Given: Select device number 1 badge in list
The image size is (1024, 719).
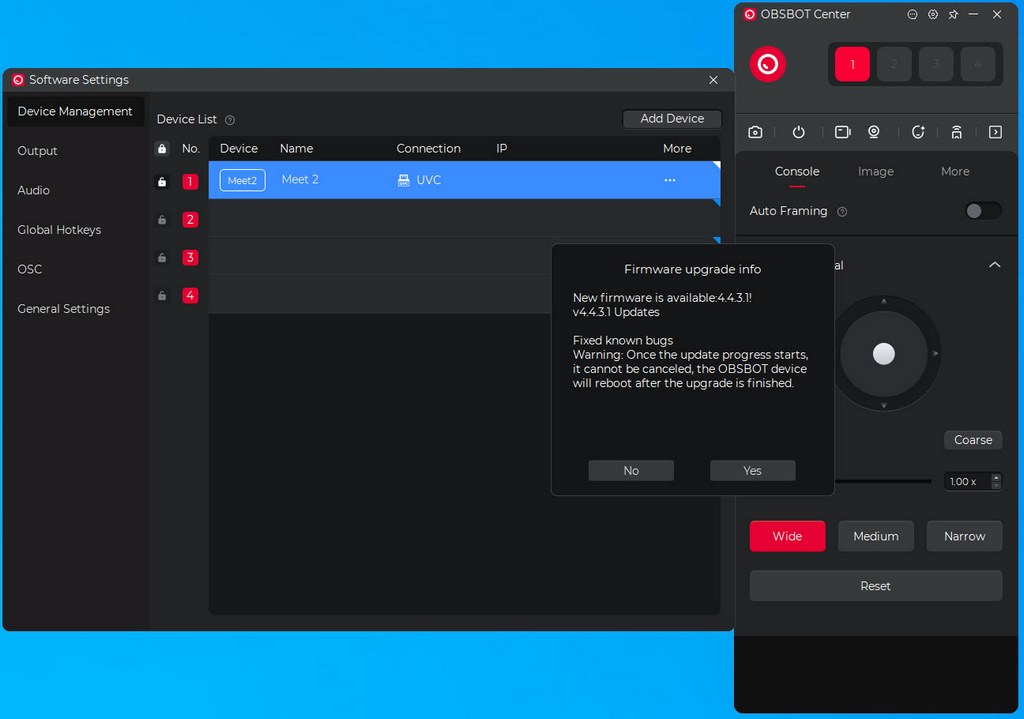Looking at the screenshot, I should tap(190, 182).
